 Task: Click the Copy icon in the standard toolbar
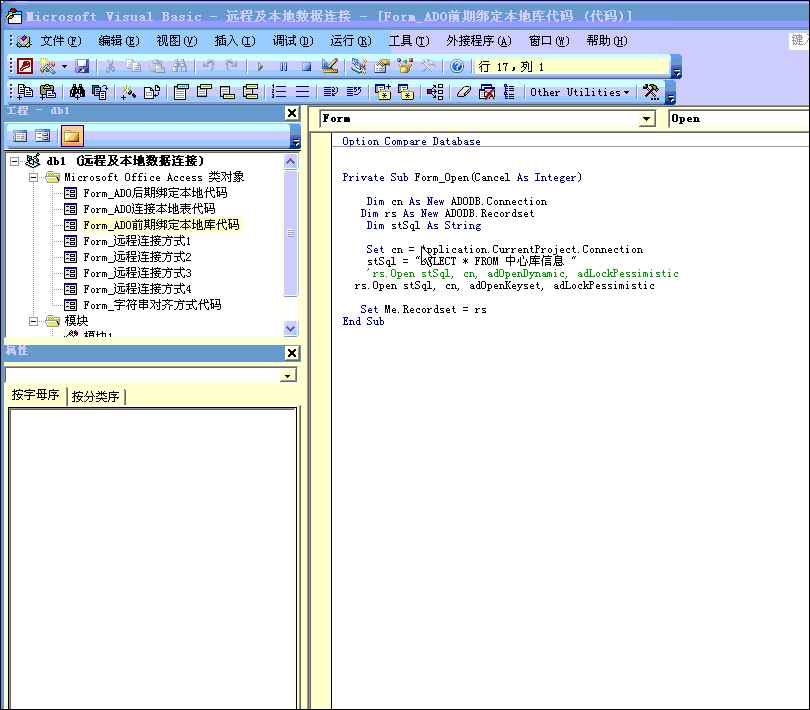point(133,66)
